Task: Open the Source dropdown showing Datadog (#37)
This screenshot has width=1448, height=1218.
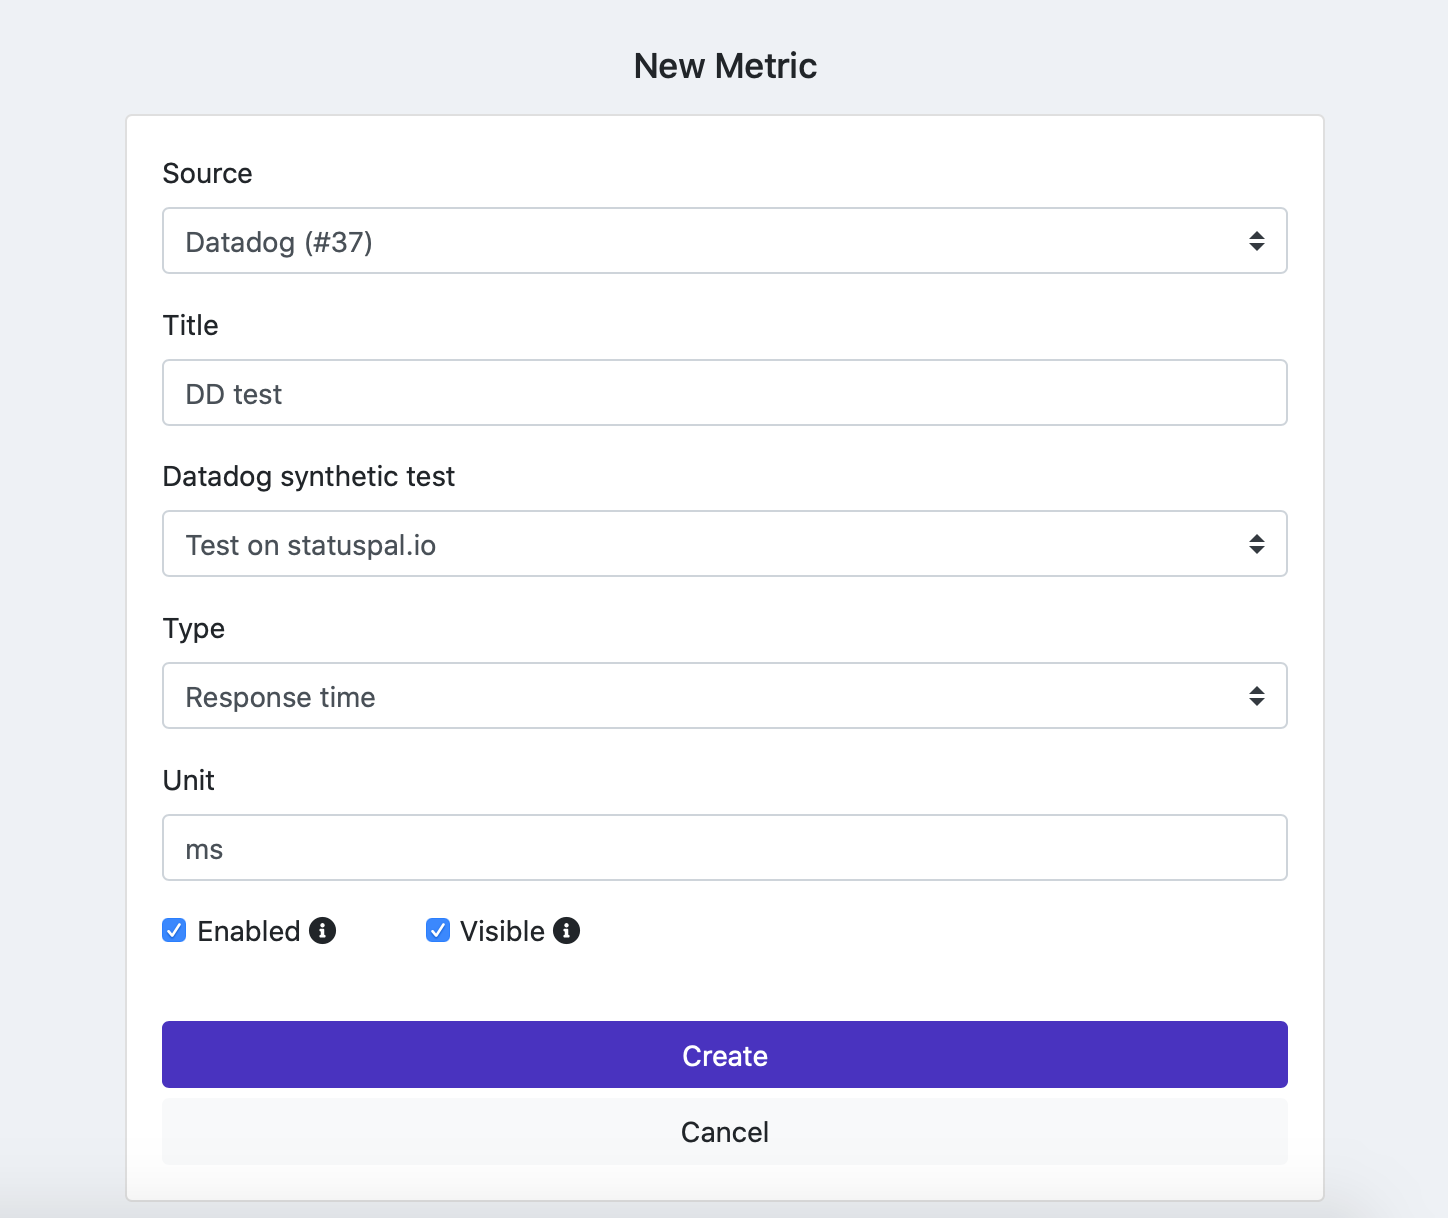Action: click(700, 241)
